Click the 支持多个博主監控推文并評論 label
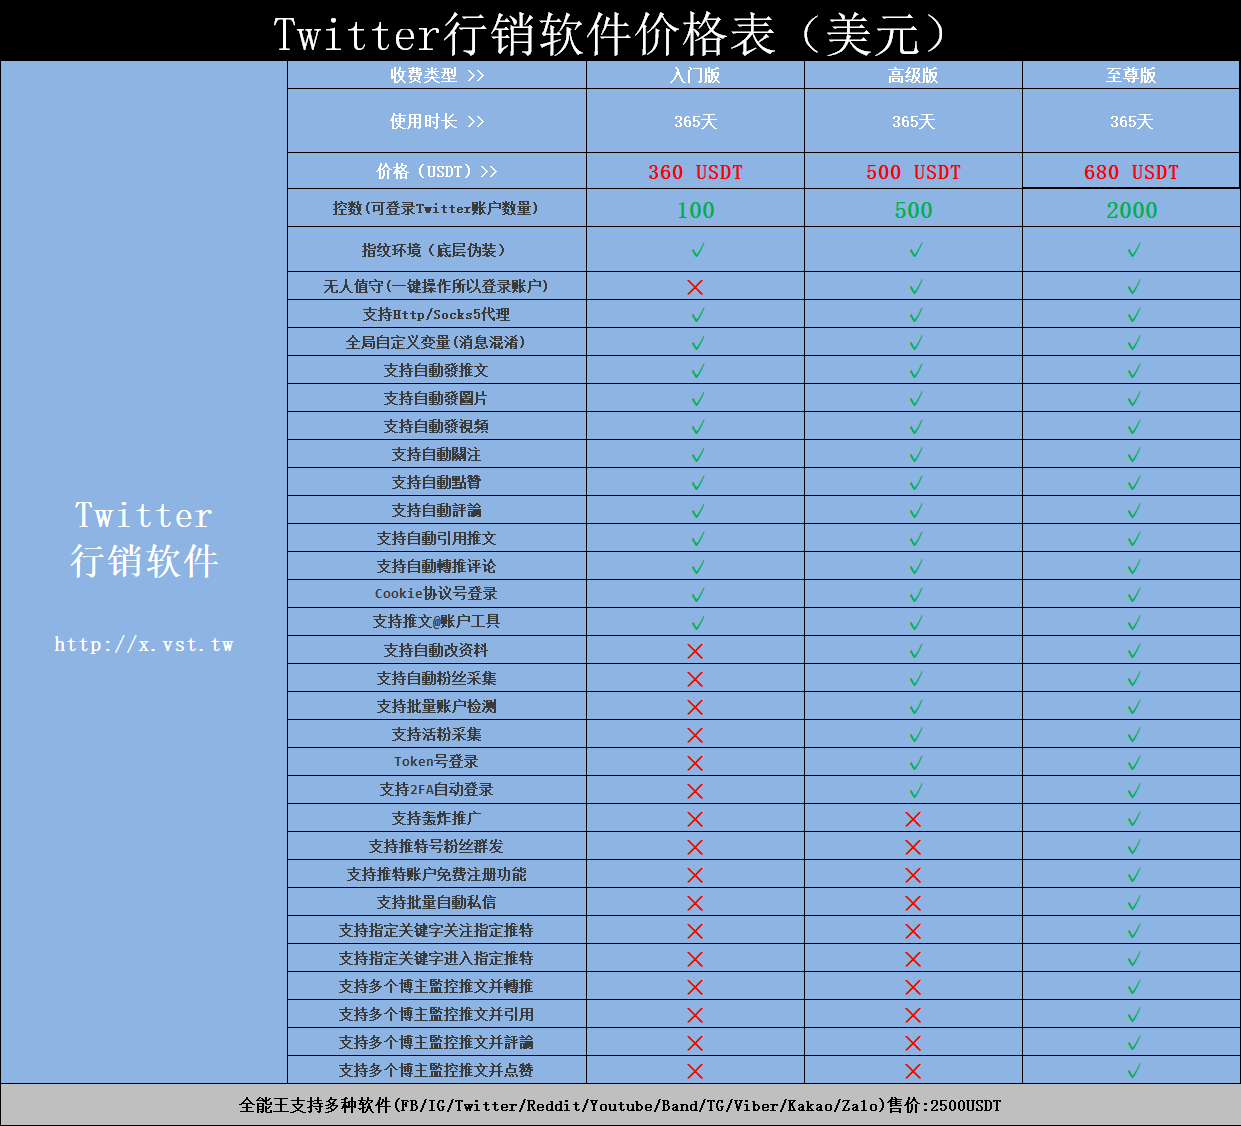 coord(436,1042)
